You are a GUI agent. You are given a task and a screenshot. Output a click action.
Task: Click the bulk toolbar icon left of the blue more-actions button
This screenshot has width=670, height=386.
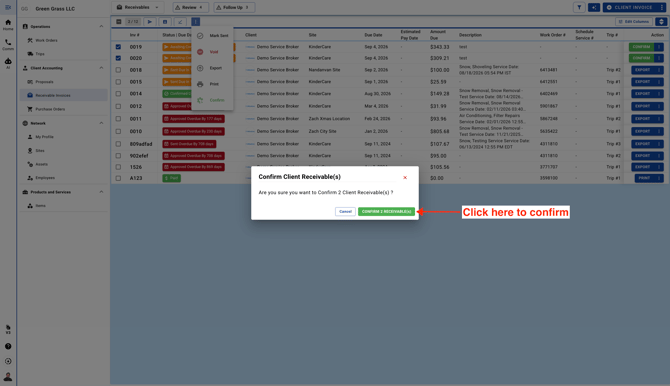pyautogui.click(x=180, y=22)
